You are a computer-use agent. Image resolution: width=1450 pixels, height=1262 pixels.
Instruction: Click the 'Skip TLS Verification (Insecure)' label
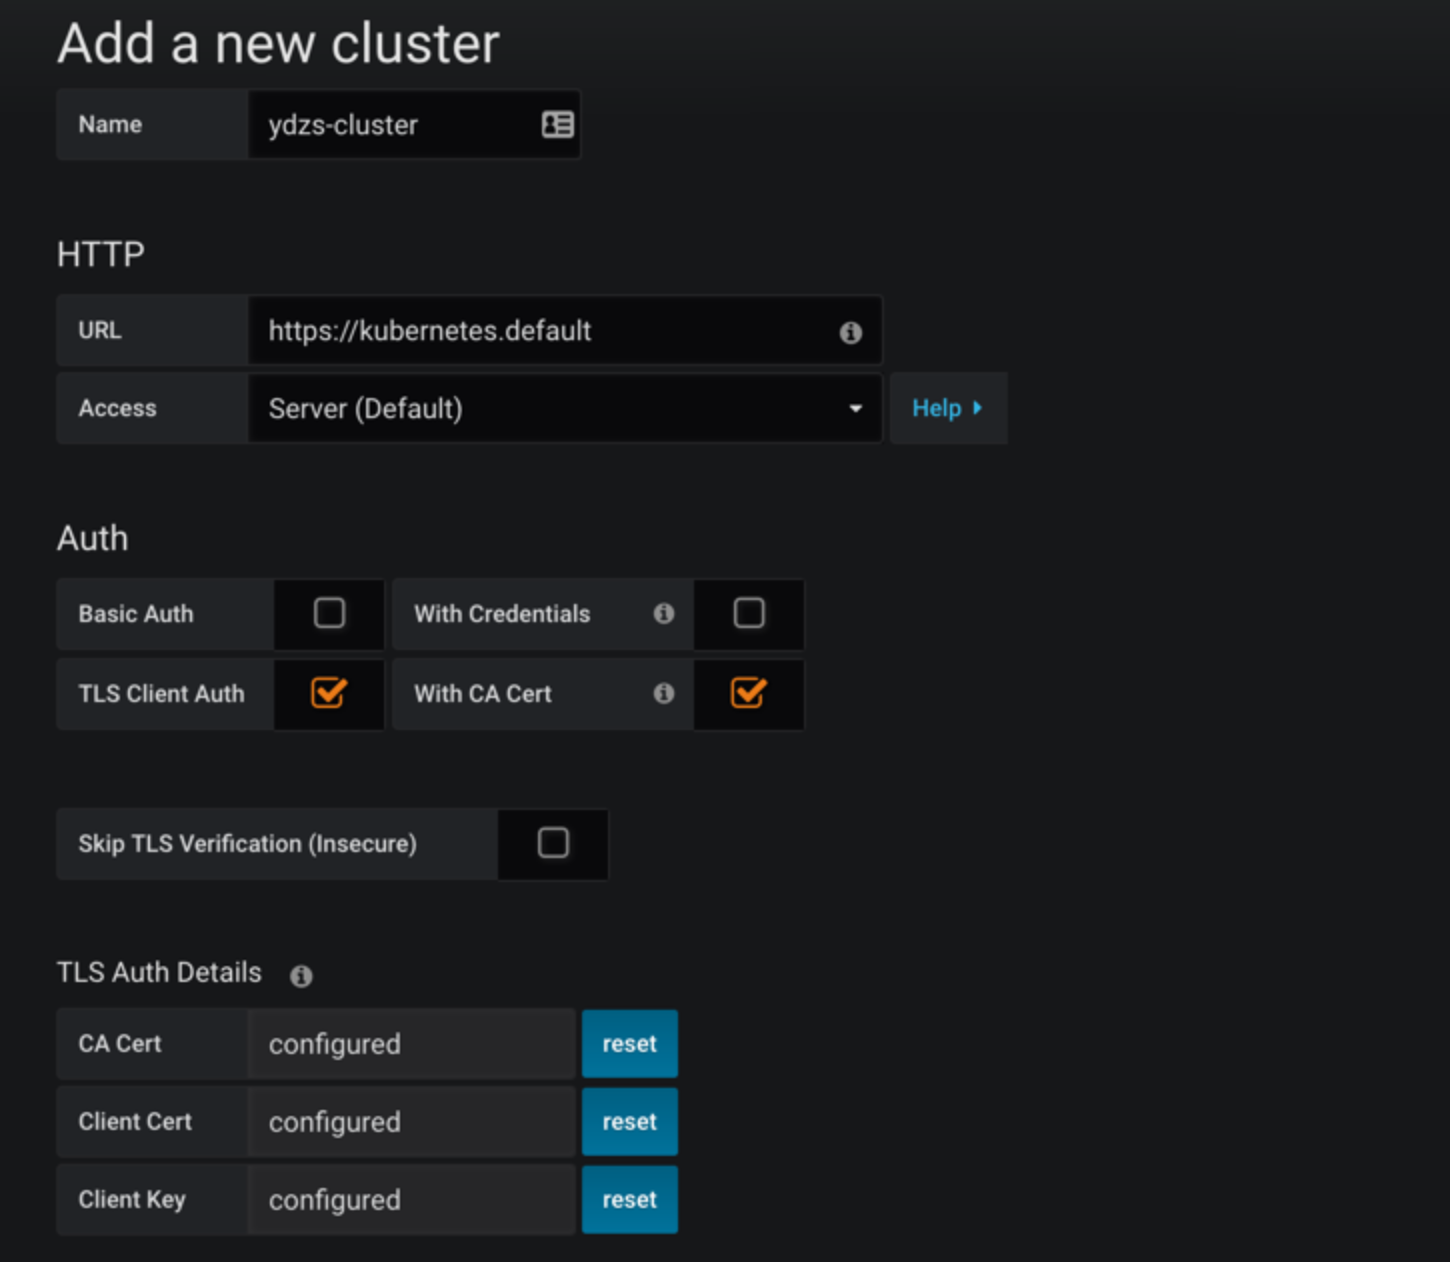[x=247, y=844]
